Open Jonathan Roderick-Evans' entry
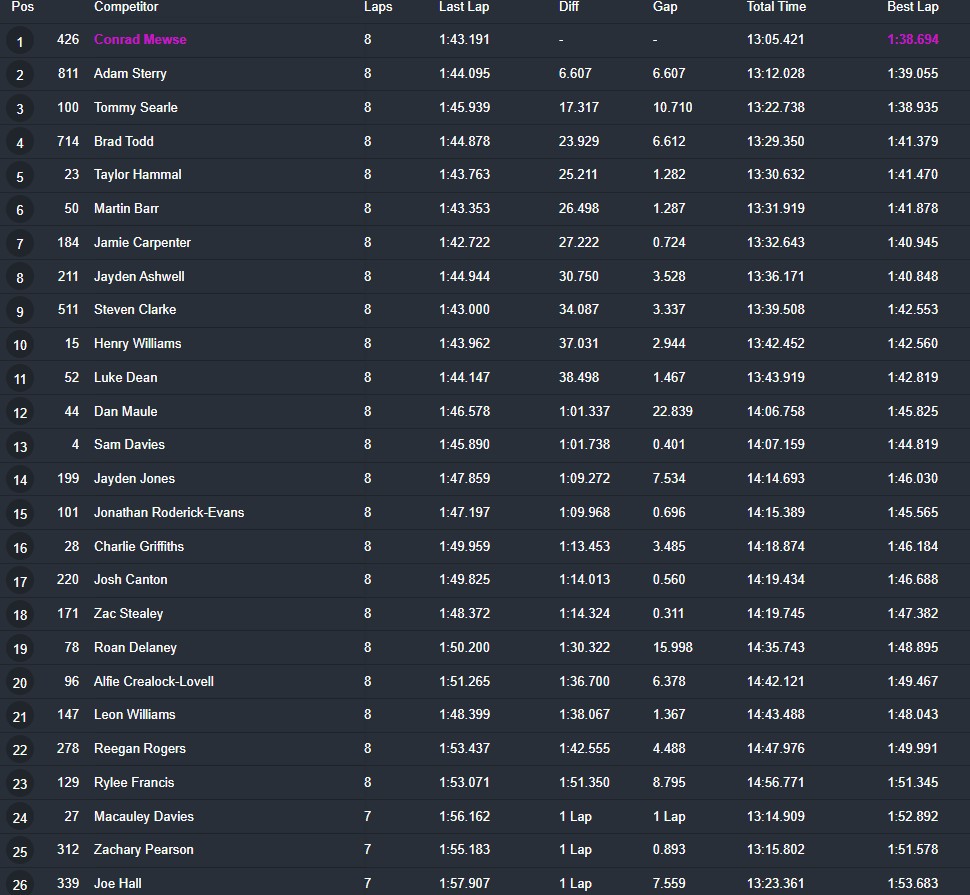The height and width of the screenshot is (895, 970). (169, 512)
